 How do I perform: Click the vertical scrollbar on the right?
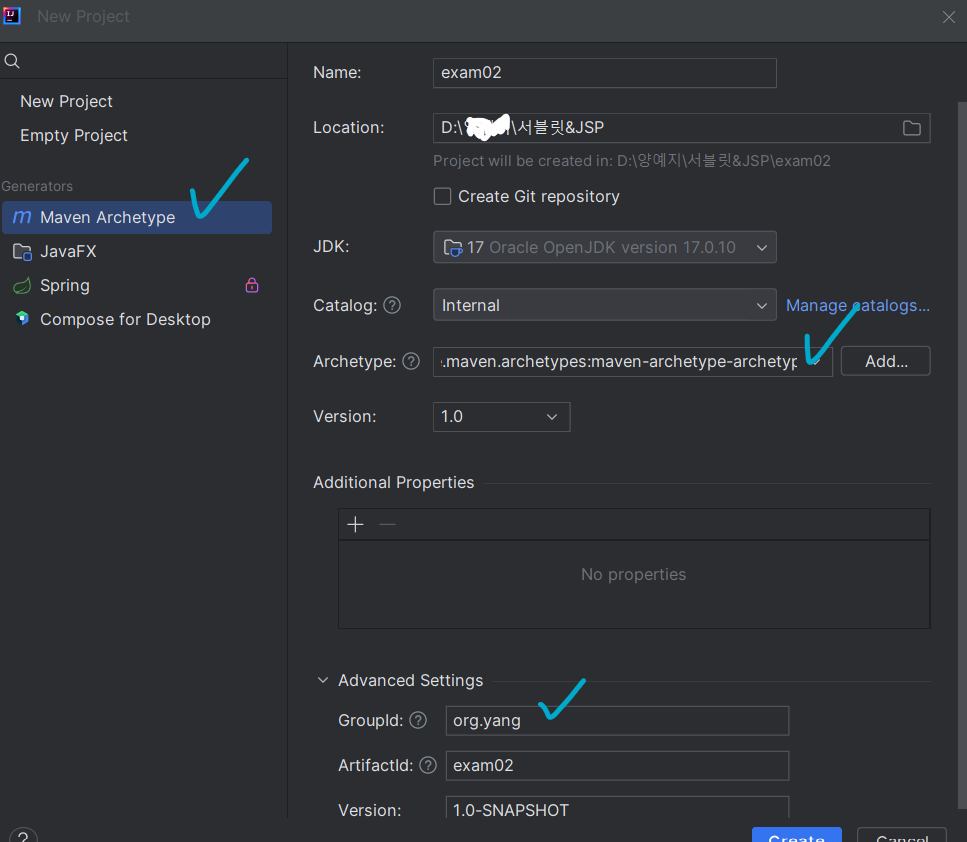coord(962,456)
